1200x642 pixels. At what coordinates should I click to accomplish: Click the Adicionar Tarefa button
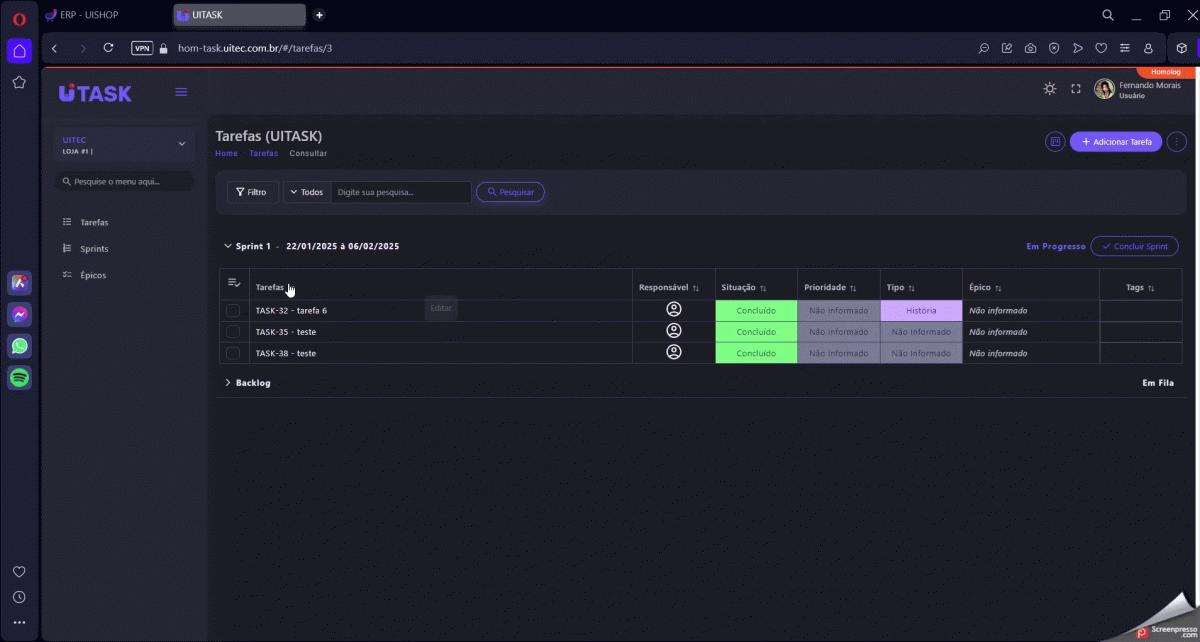pos(1115,142)
